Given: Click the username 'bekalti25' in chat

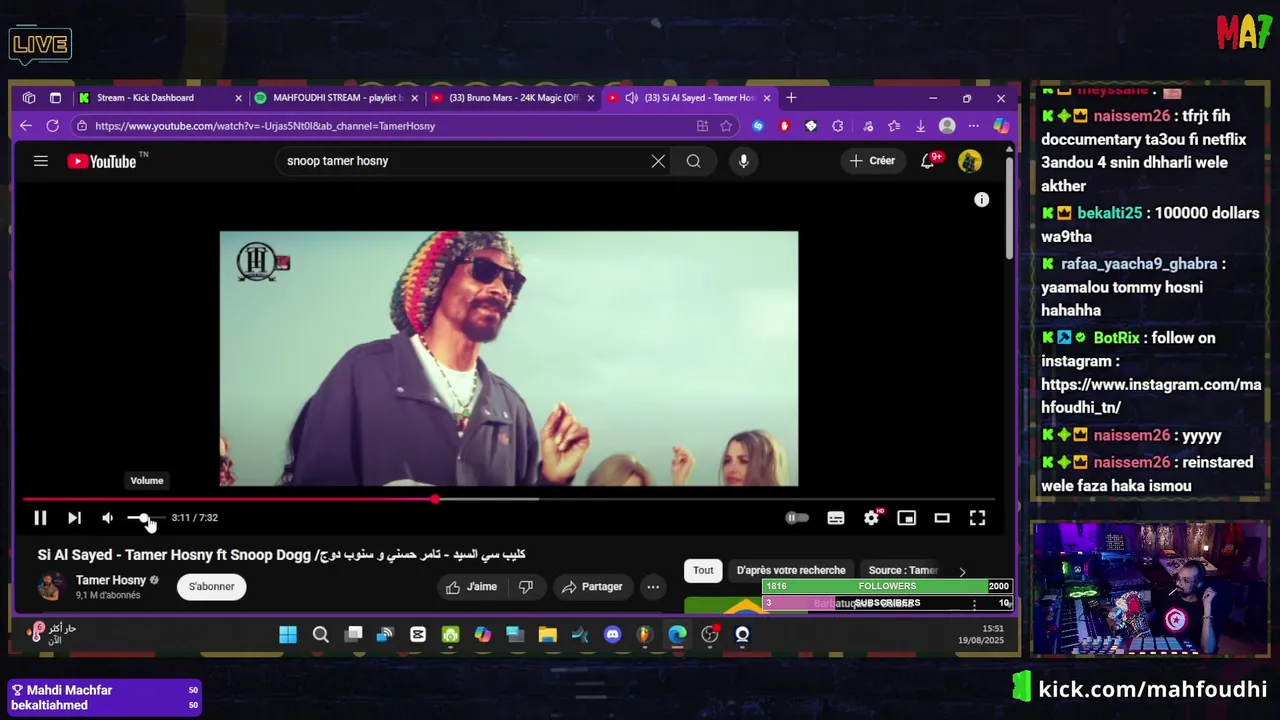Looking at the screenshot, I should 1109,213.
